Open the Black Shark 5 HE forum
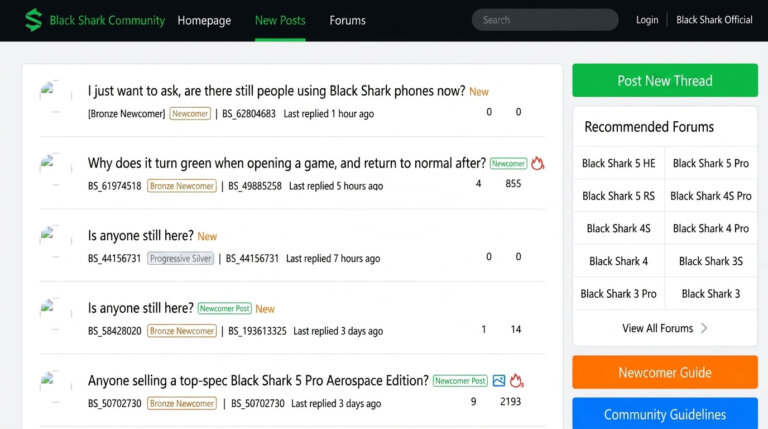The height and width of the screenshot is (429, 768). pyautogui.click(x=619, y=163)
